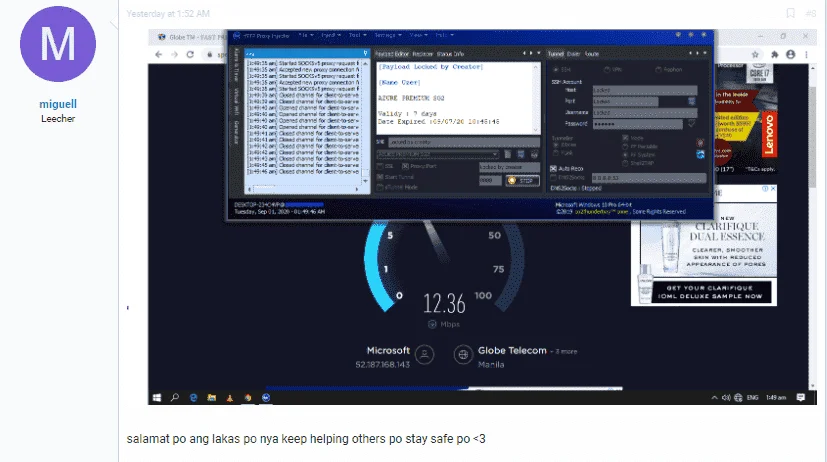Click the pin icon on log panel header
Screen dimensions: 827x462
point(366,53)
